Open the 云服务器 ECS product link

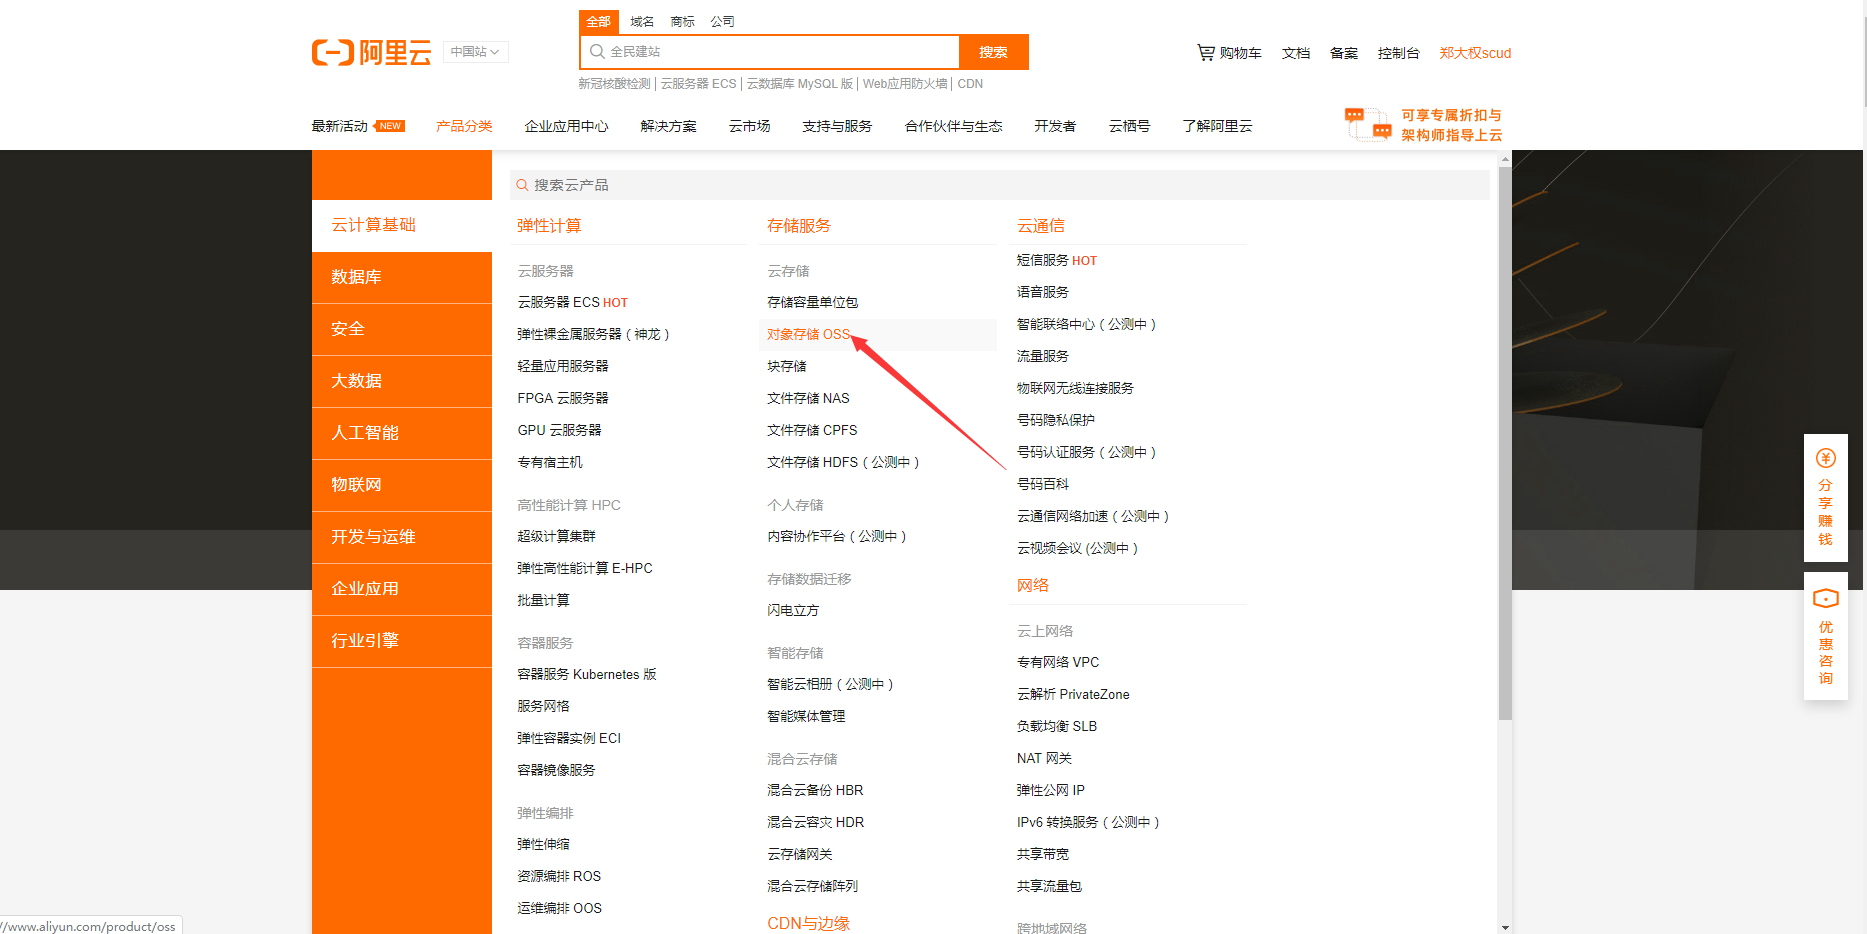click(x=560, y=302)
